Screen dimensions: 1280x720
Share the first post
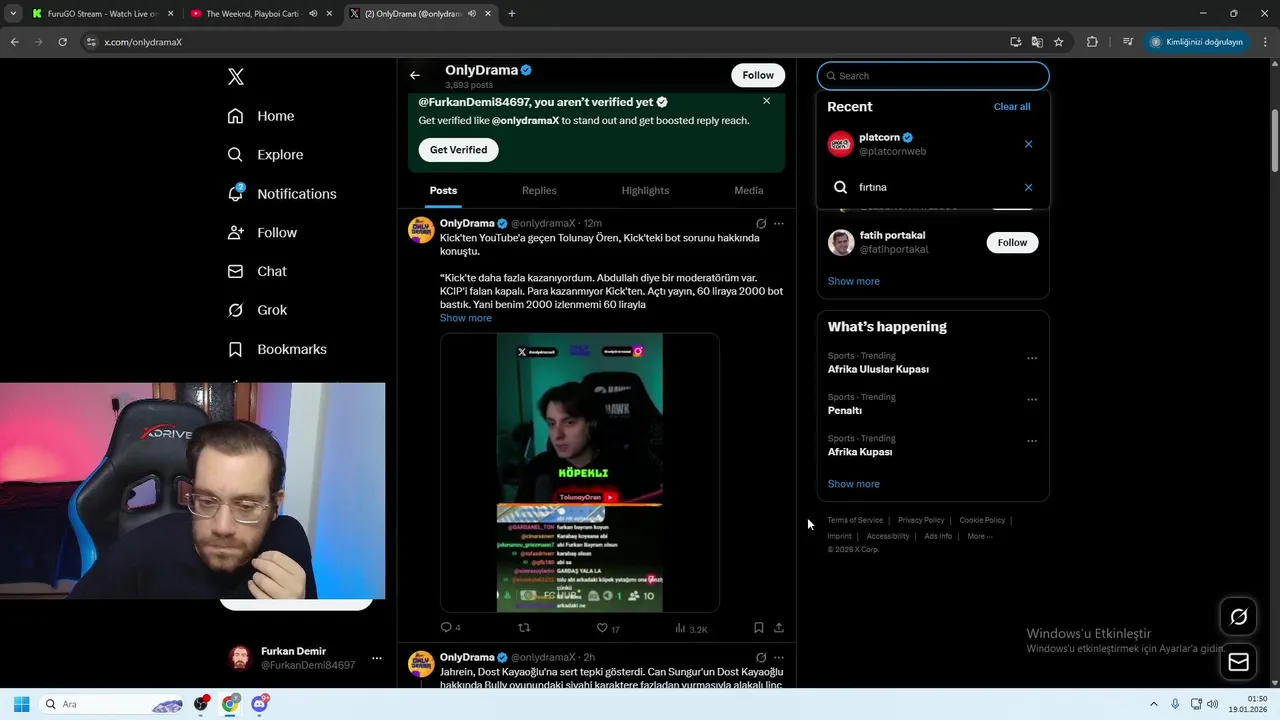pos(779,628)
